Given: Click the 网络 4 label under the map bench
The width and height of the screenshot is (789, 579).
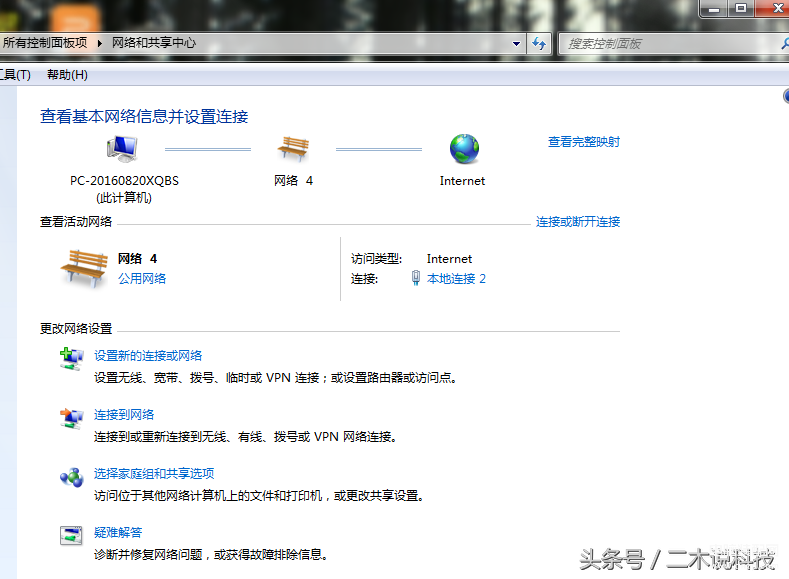Looking at the screenshot, I should [x=293, y=181].
